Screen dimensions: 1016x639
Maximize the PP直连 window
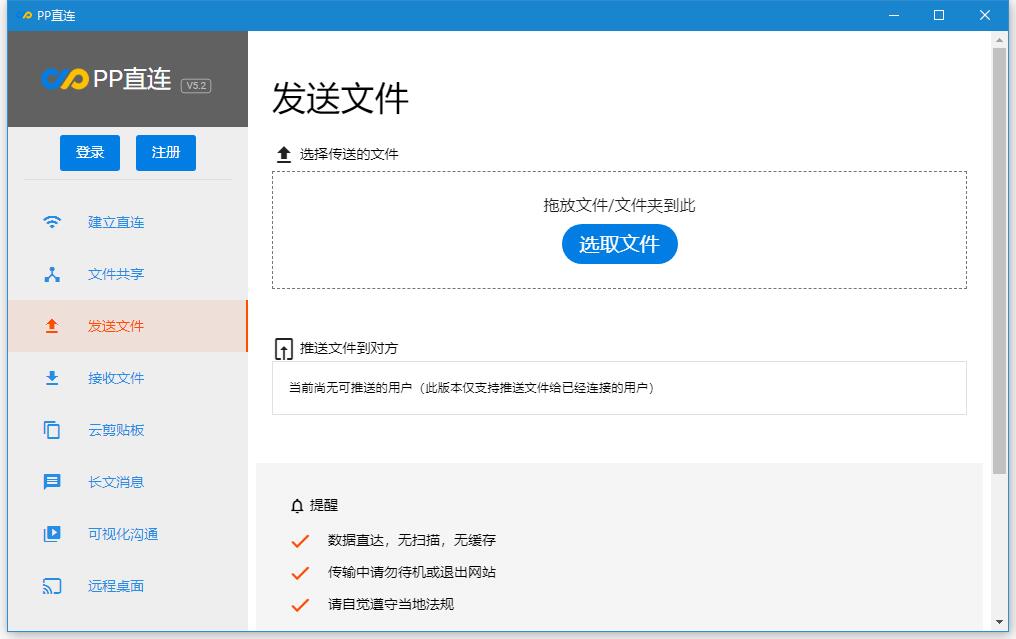coord(939,15)
